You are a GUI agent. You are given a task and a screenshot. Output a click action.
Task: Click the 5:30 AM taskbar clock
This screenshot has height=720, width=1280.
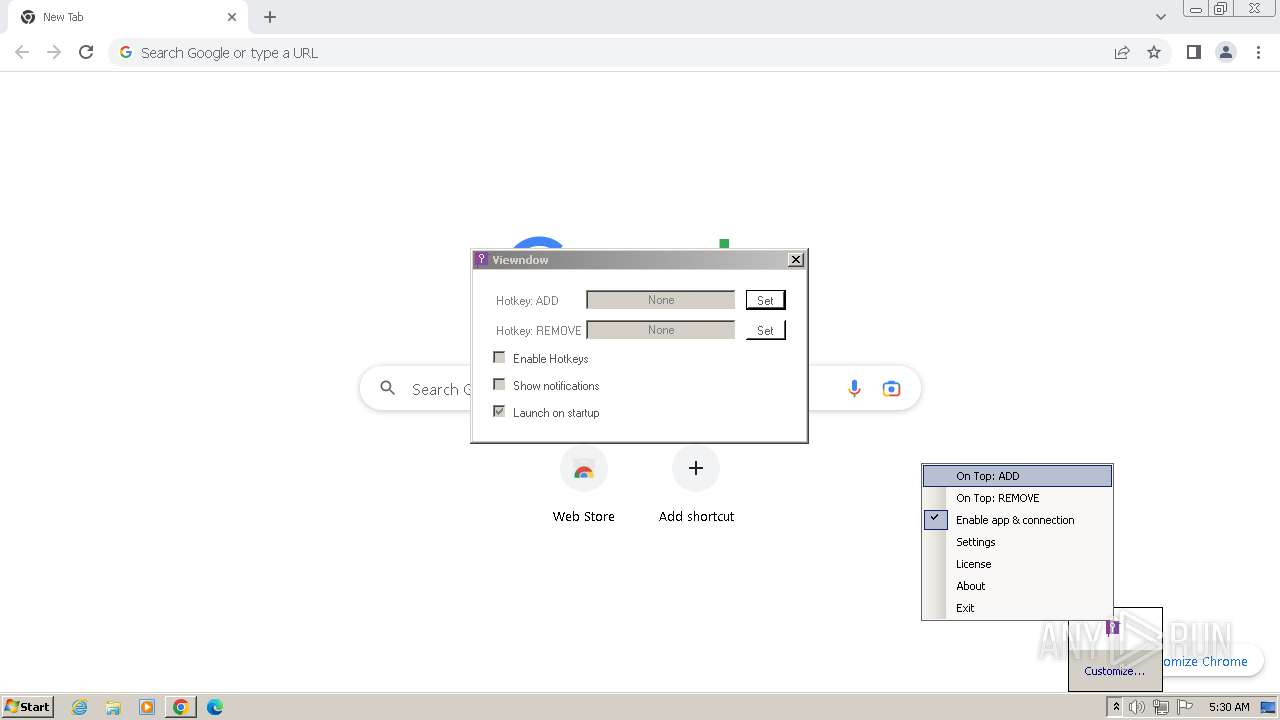[x=1229, y=707]
